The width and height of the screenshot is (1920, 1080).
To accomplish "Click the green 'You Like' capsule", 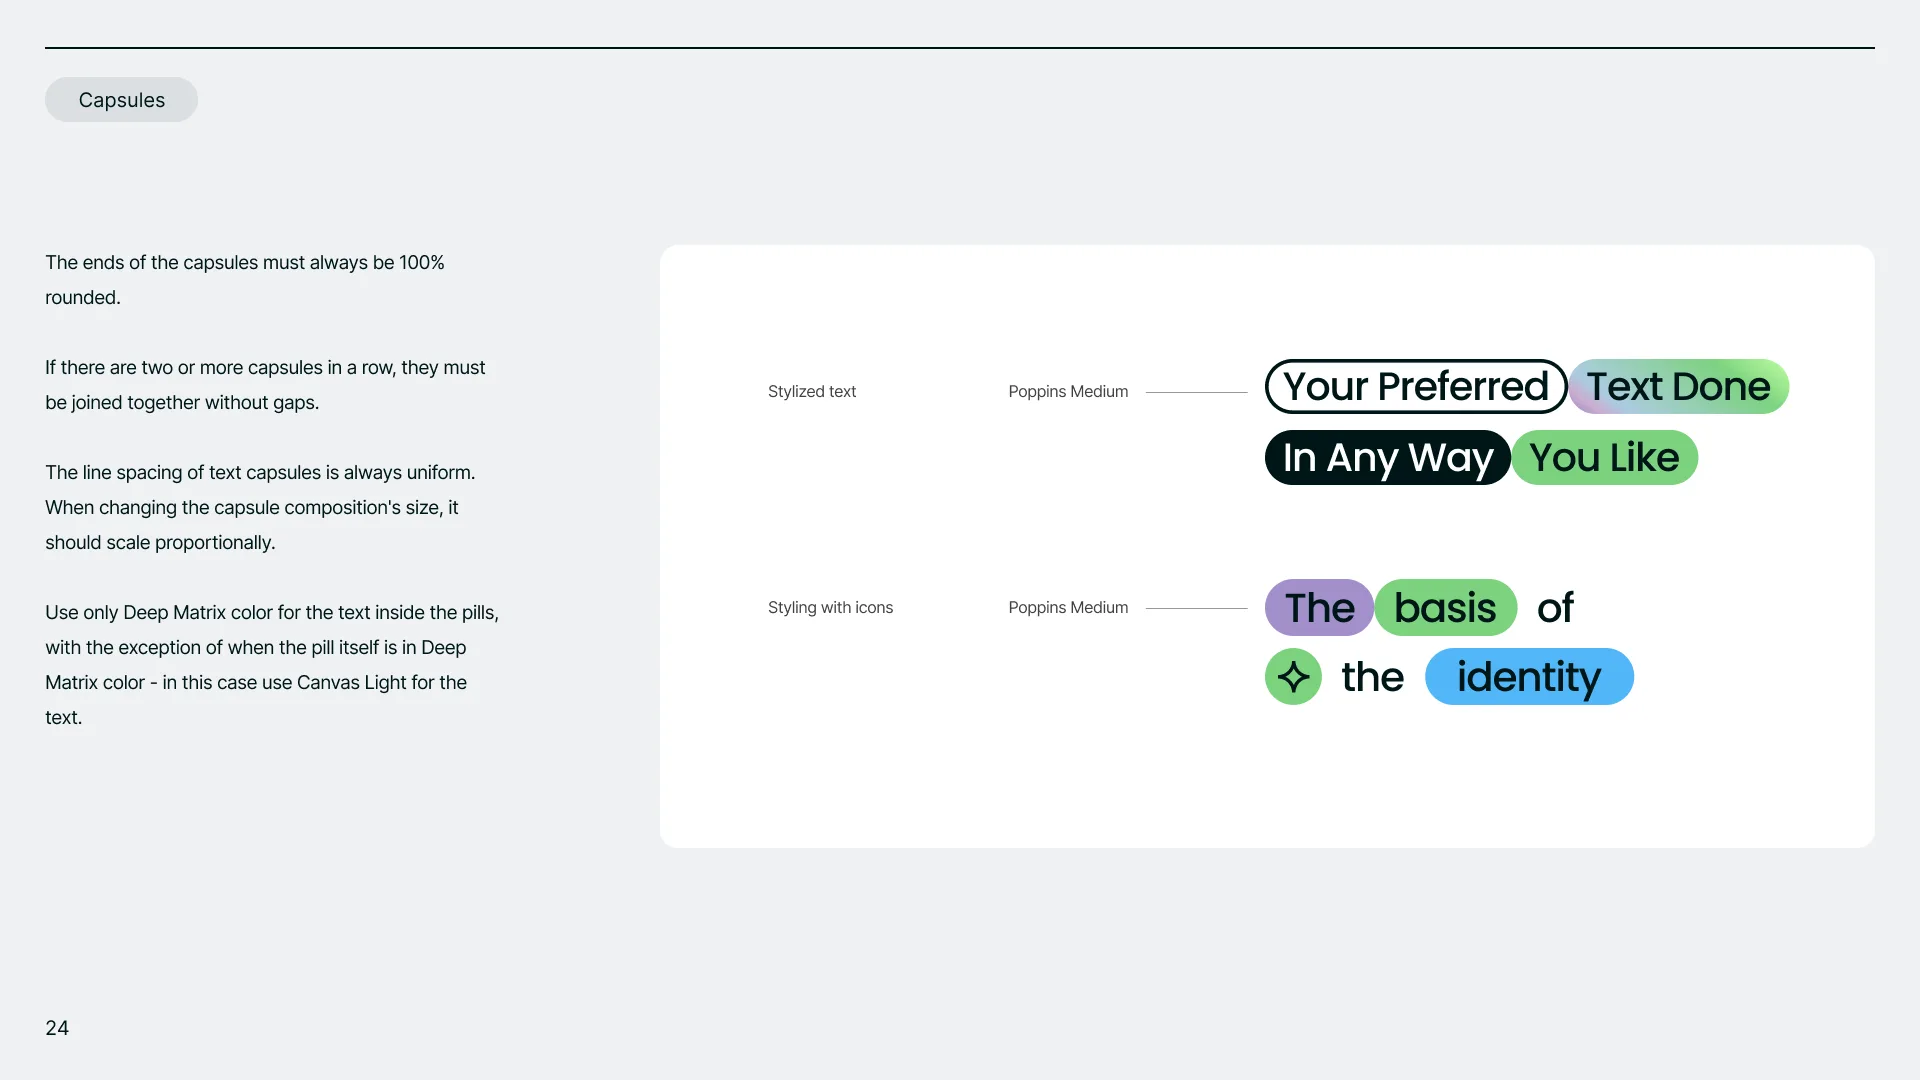I will click(1604, 458).
